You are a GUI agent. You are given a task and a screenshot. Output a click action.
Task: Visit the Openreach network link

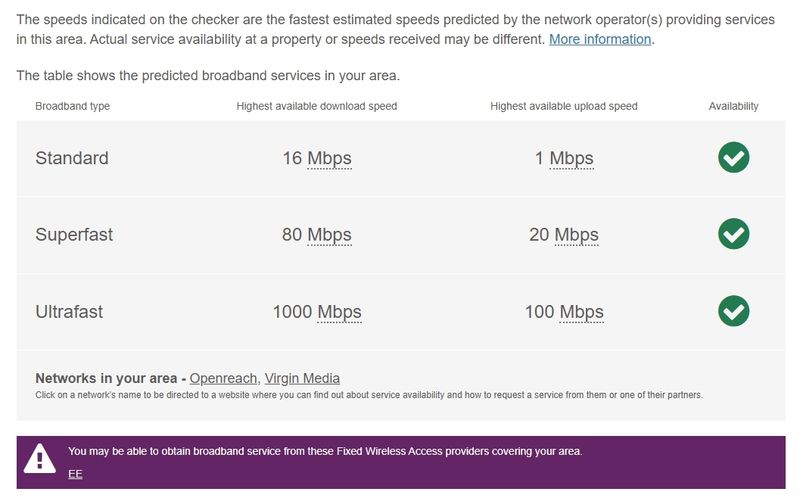pyautogui.click(x=224, y=378)
